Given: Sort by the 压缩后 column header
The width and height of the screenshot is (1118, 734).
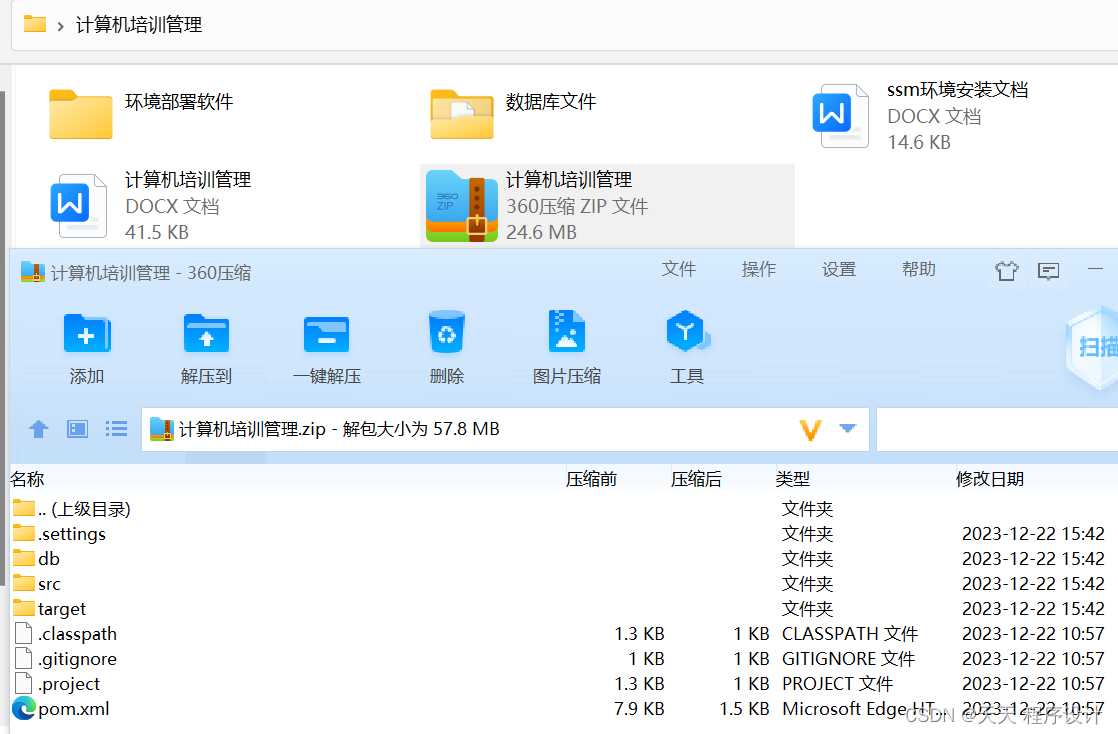Looking at the screenshot, I should [x=696, y=479].
